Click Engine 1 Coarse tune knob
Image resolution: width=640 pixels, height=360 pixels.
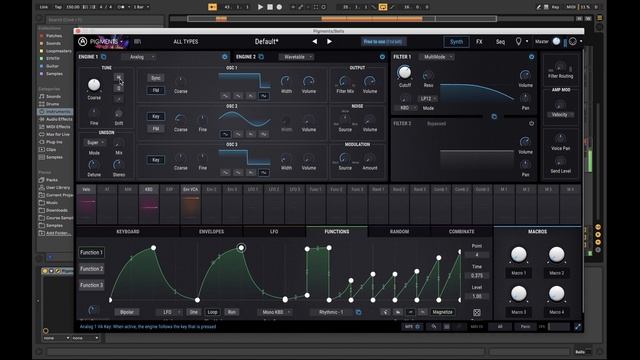pyautogui.click(x=94, y=85)
